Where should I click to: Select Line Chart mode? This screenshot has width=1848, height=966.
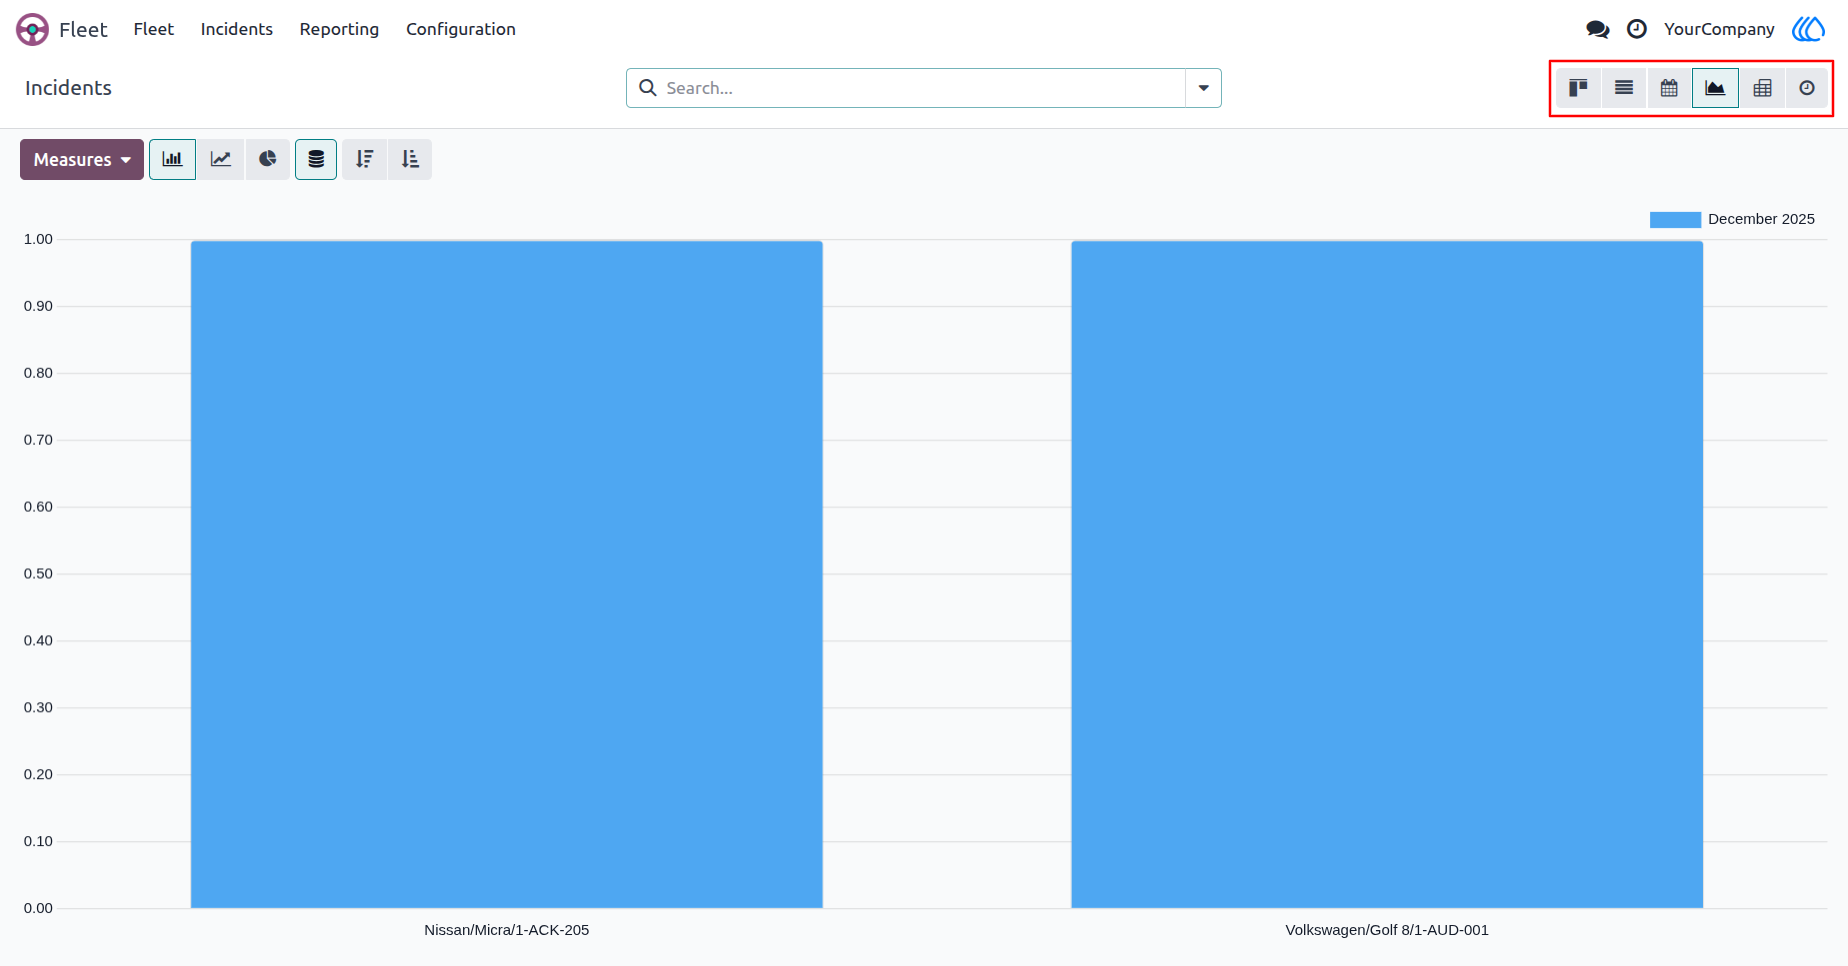tap(220, 160)
